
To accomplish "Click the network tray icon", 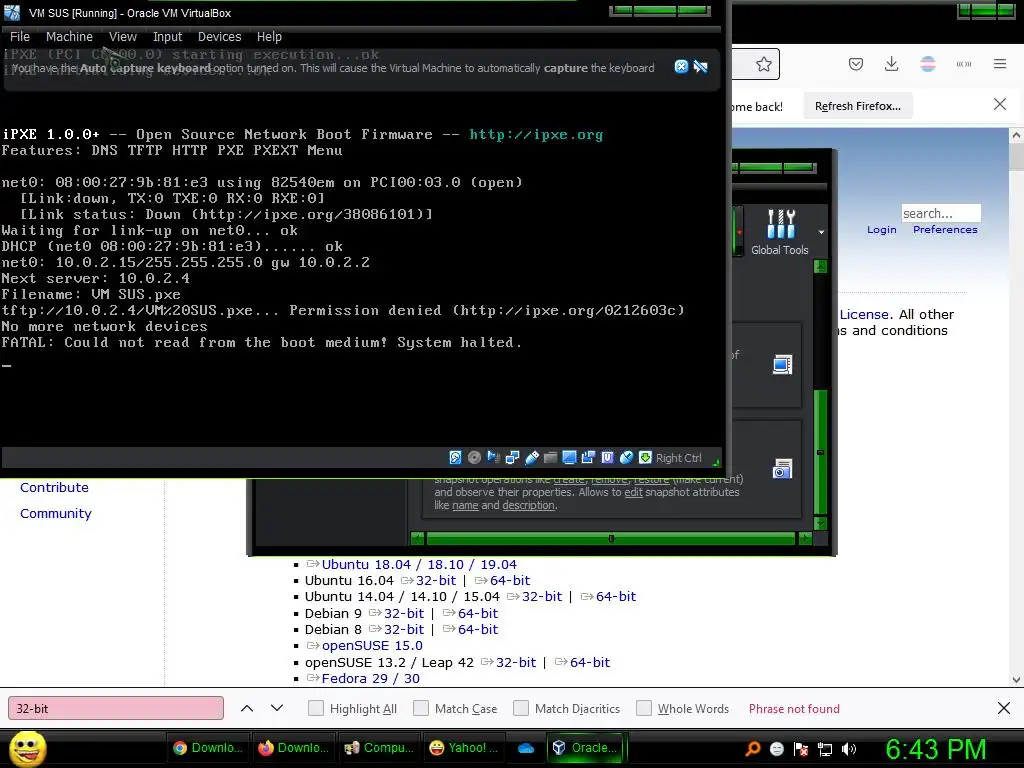I will click(825, 748).
